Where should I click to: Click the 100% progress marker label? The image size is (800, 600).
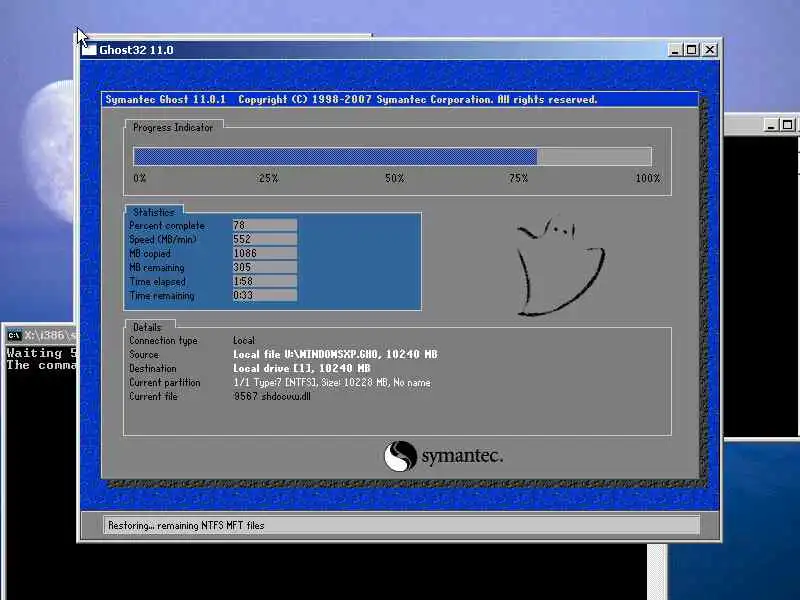pyautogui.click(x=647, y=178)
